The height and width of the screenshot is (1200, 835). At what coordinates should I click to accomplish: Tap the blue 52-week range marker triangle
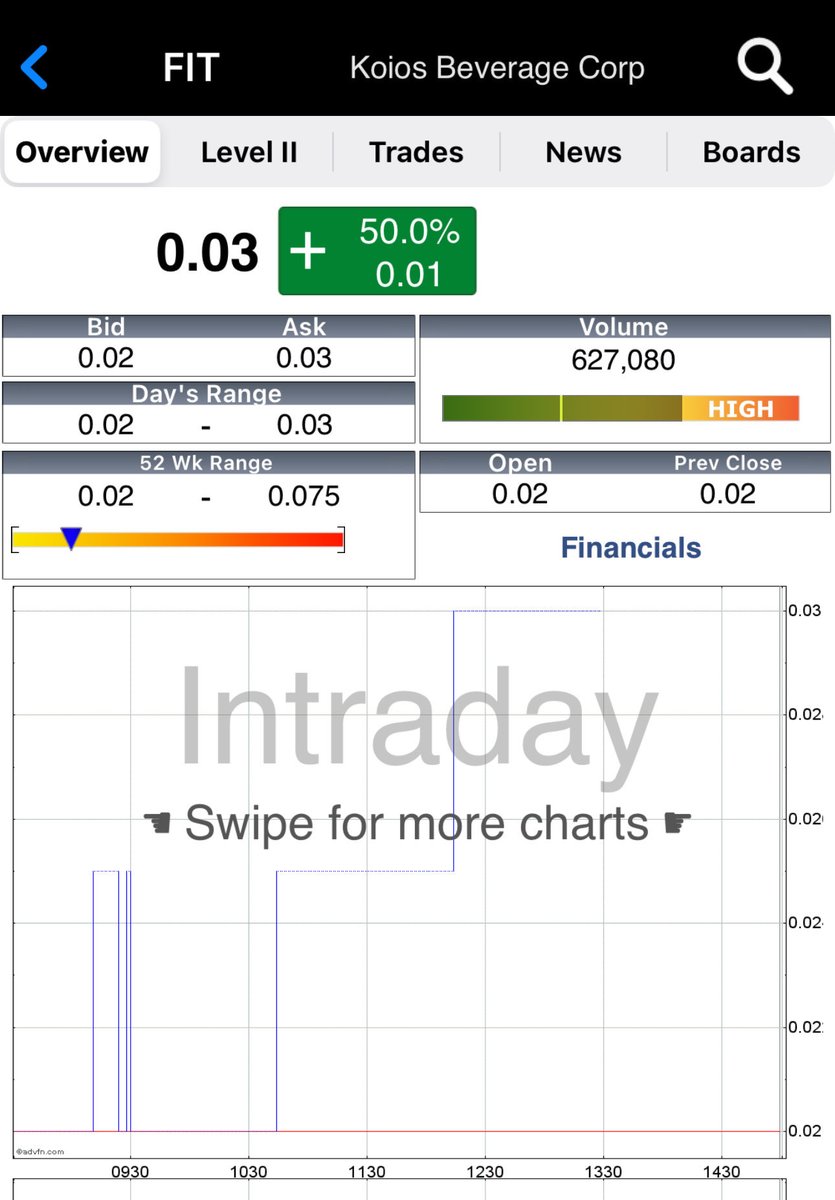[x=70, y=539]
